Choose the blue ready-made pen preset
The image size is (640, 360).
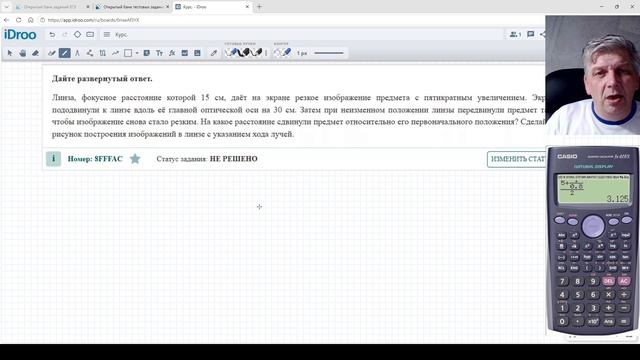[x=232, y=53]
